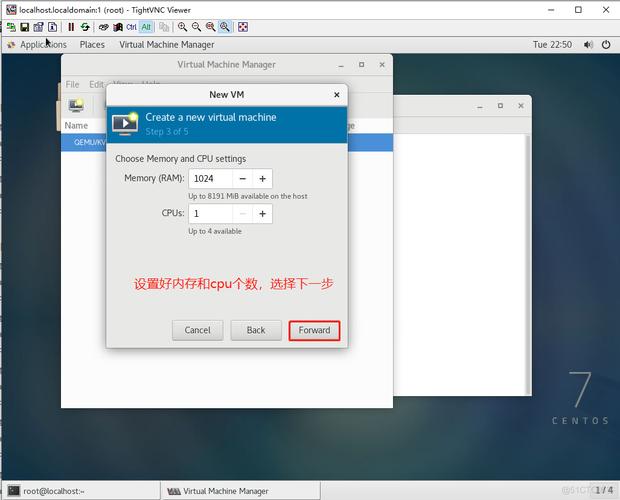The width and height of the screenshot is (620, 500).
Task: Open Edit menu in Virtual Machine Manager
Action: point(96,85)
